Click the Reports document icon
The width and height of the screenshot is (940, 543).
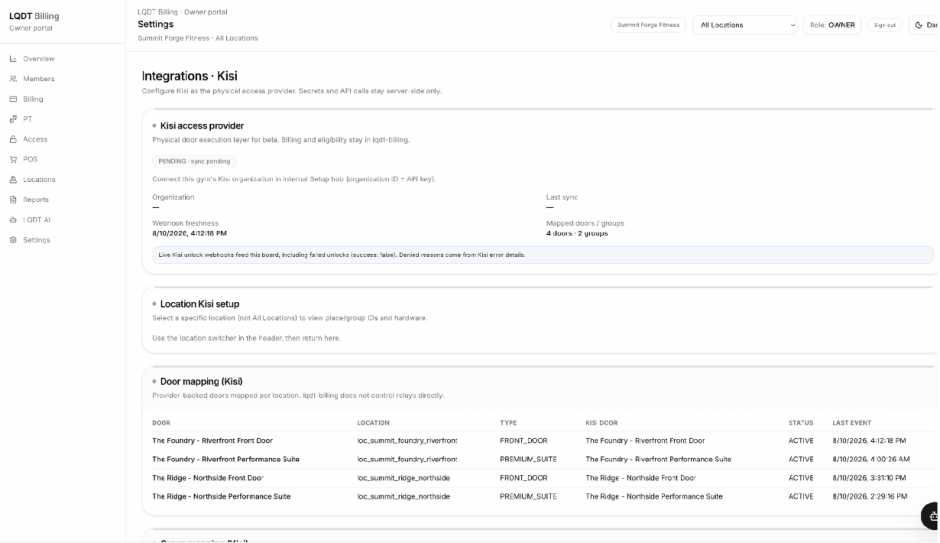(13, 200)
